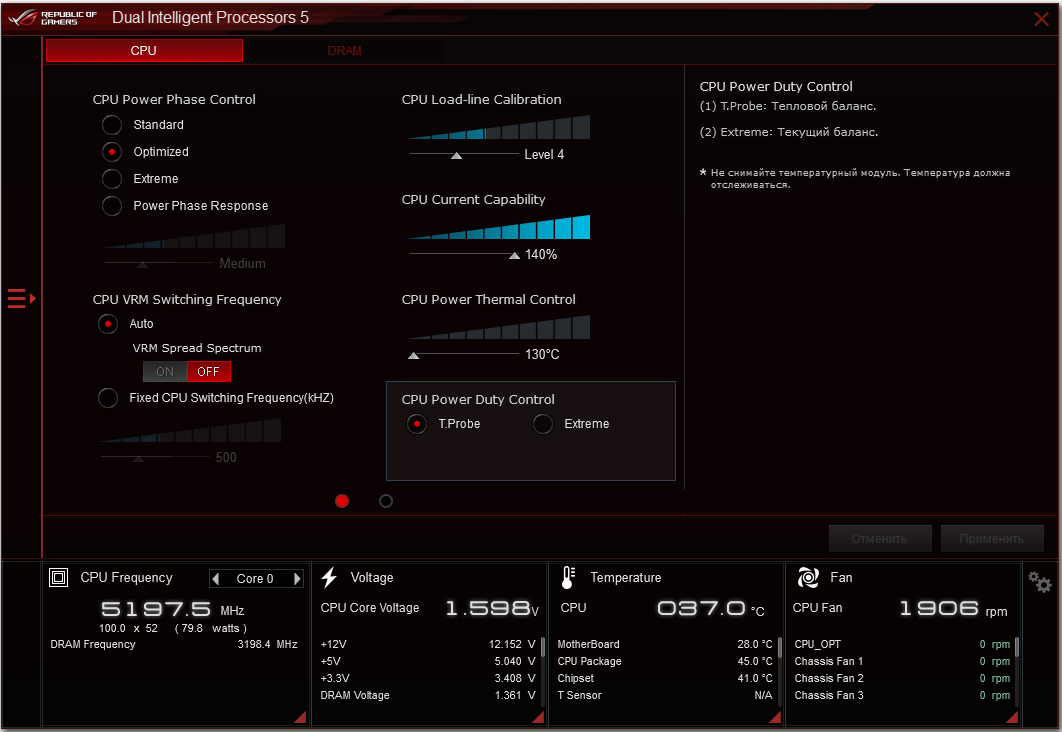Open the red sidebar menu icon
Screen dimensions: 1062x732
click(21, 298)
